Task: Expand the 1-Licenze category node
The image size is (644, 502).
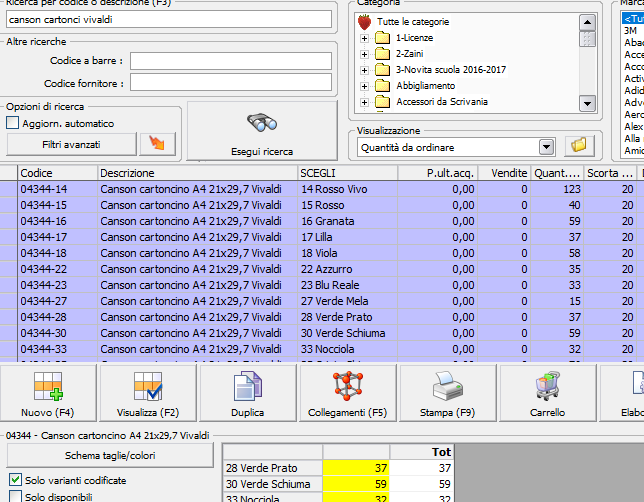Action: click(364, 38)
